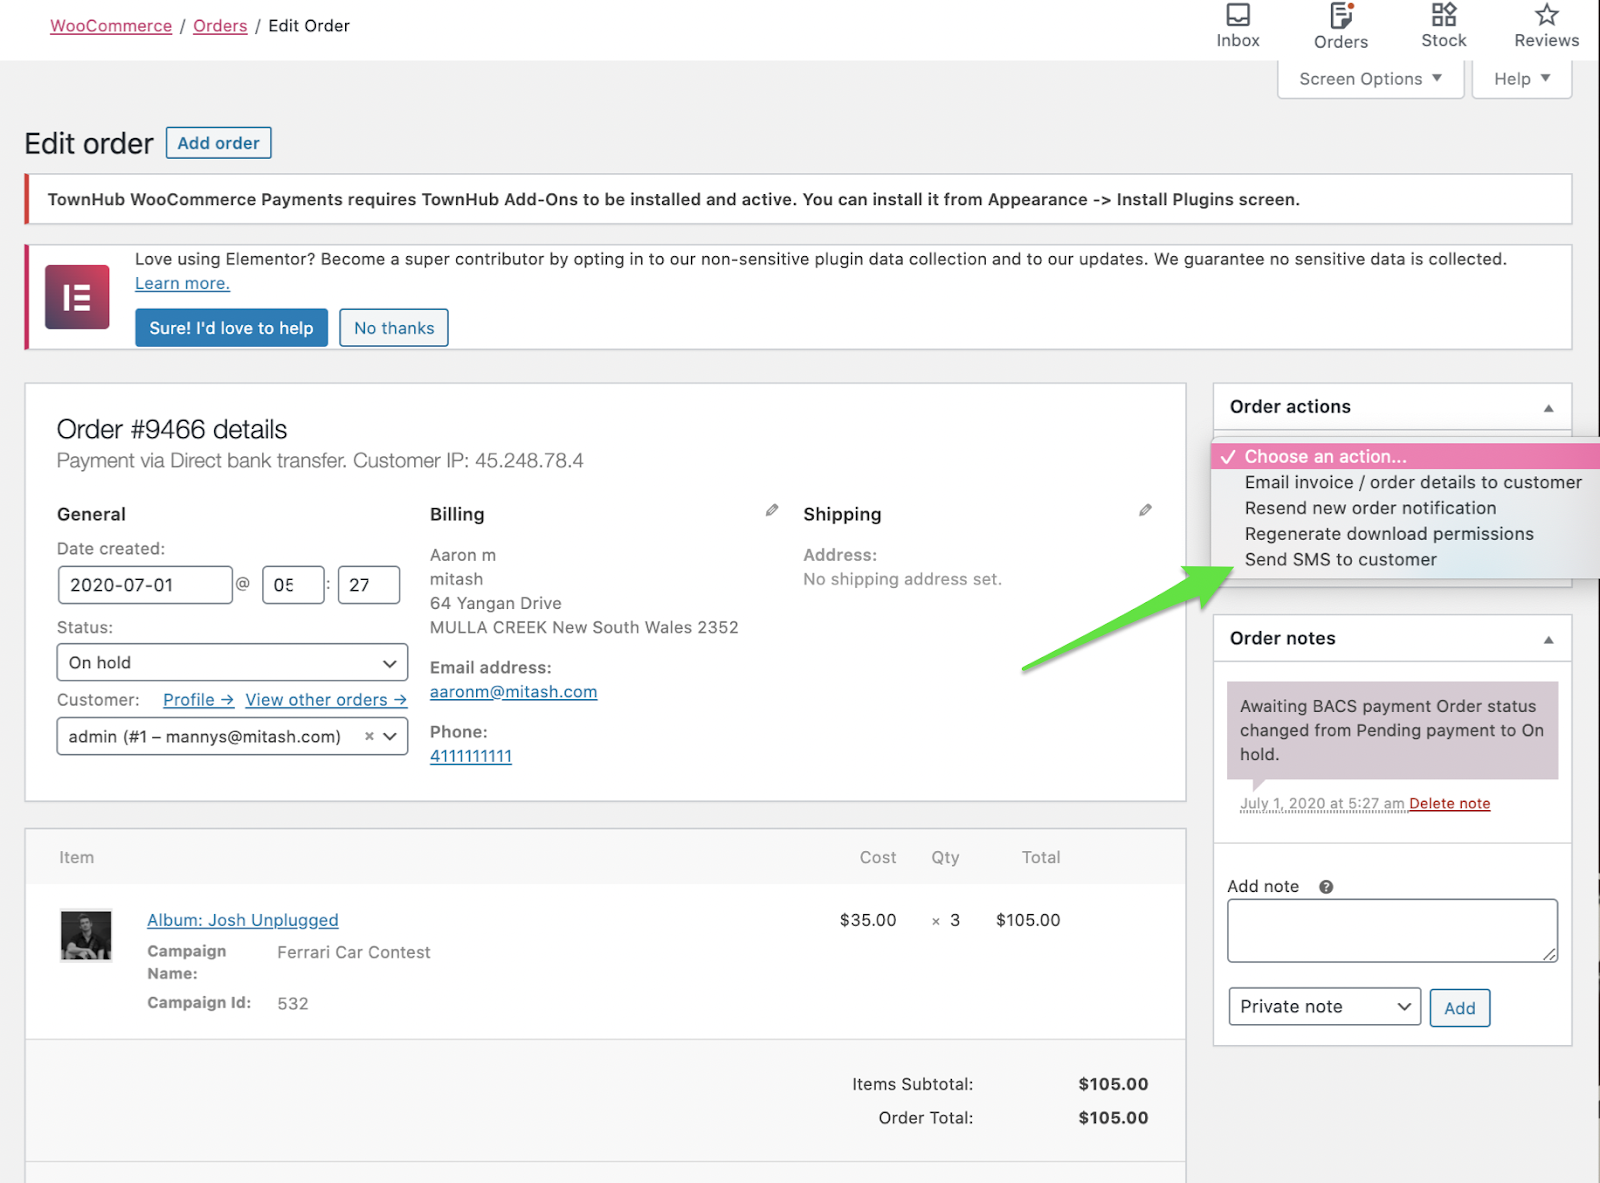Click the Cost column header

coord(878,858)
